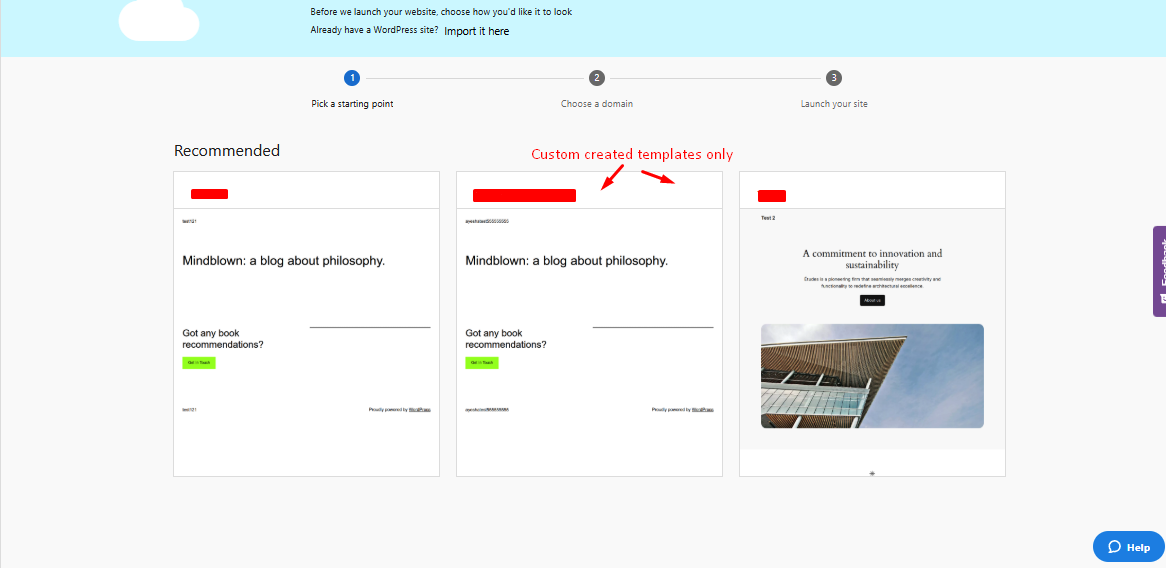Image resolution: width=1166 pixels, height=568 pixels.
Task: Click WordPress link in middle template footer
Action: (x=702, y=409)
